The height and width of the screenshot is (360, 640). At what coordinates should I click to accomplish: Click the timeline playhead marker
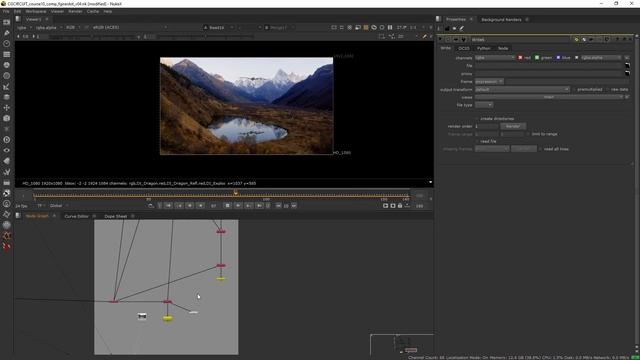236,193
